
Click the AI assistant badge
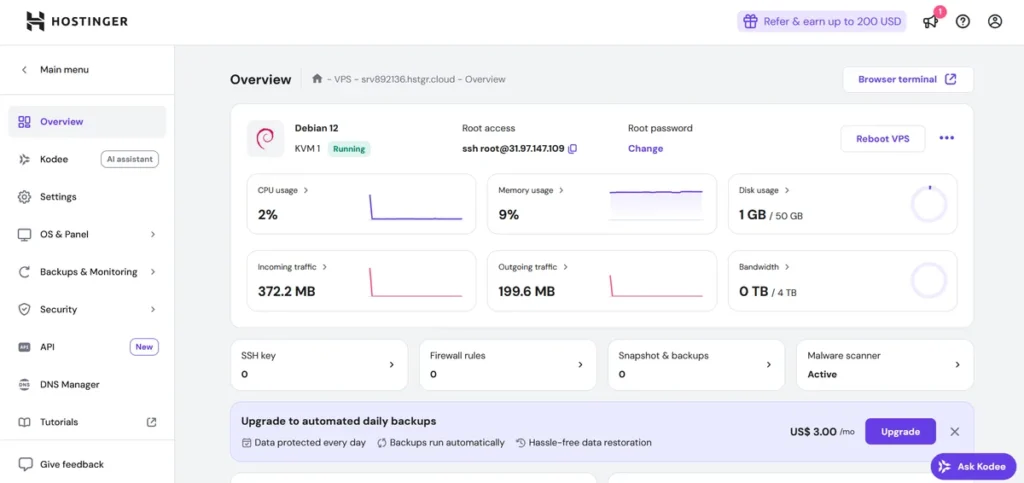click(x=129, y=159)
